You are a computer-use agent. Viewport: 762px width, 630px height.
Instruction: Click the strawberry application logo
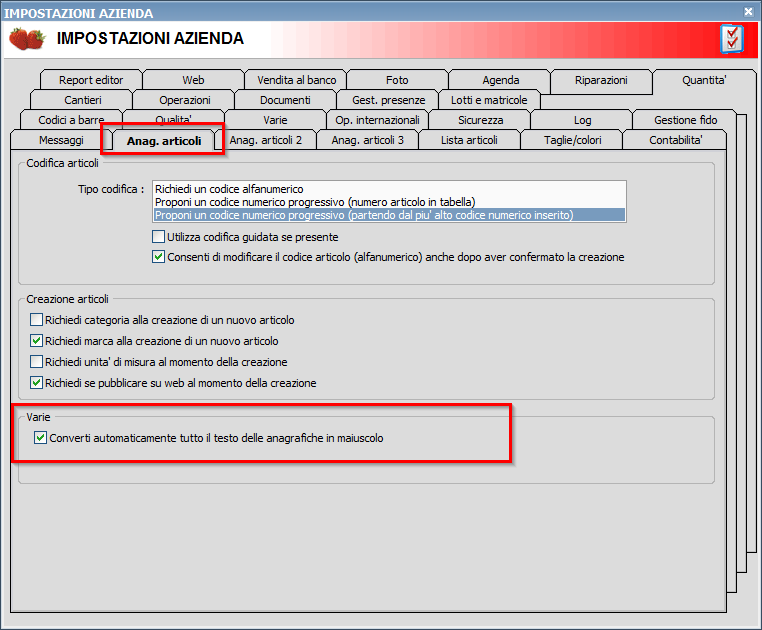point(27,39)
